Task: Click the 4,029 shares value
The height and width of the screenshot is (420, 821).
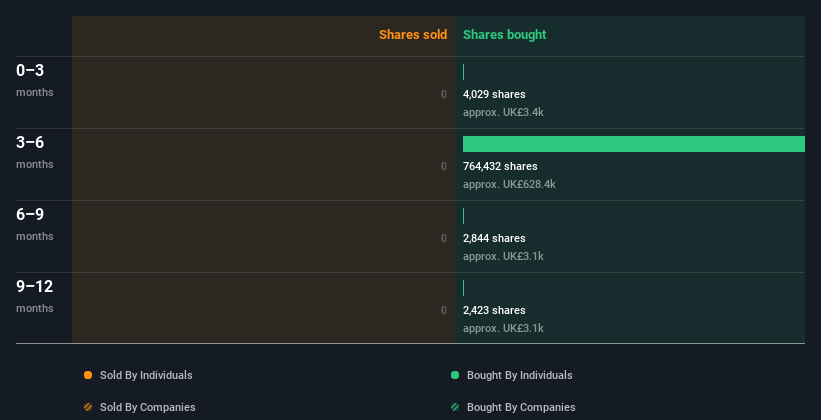Action: tap(494, 94)
